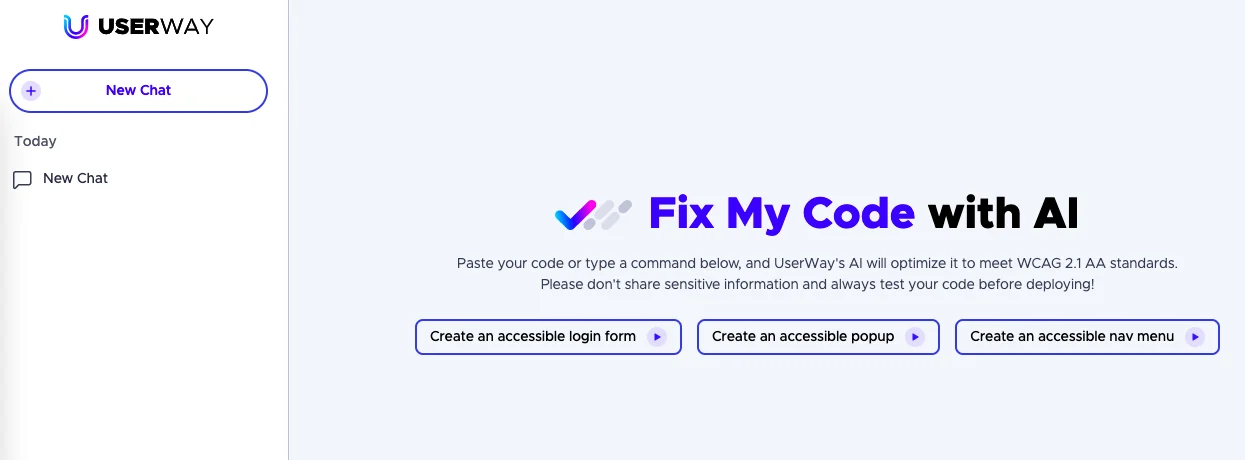Viewport: 1245px width, 460px height.
Task: Click the Today section label
Action: [x=35, y=142]
